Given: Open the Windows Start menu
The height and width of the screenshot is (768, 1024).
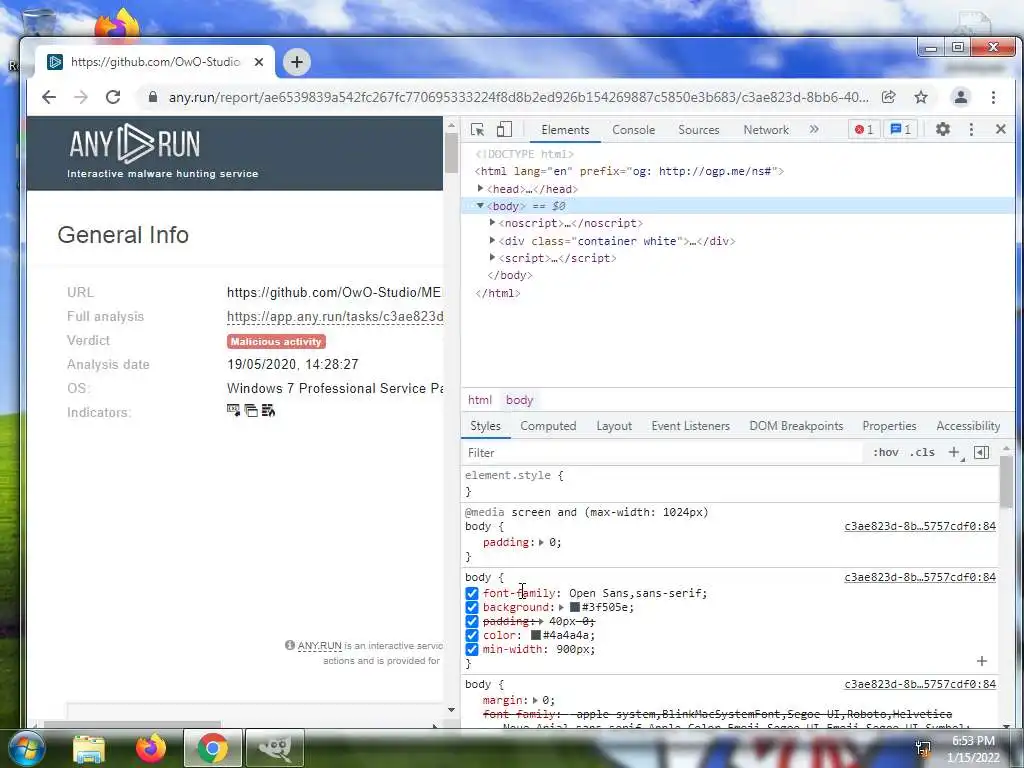Looking at the screenshot, I should pyautogui.click(x=26, y=748).
